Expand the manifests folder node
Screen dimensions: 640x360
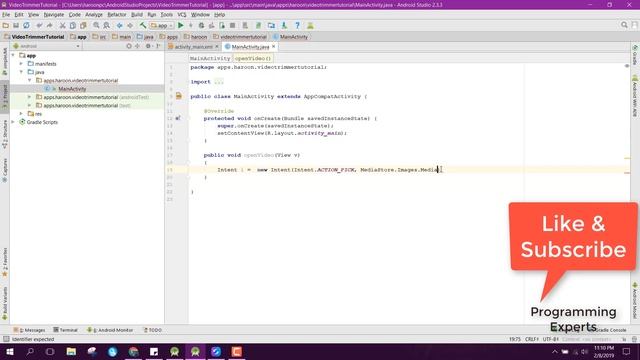[21, 64]
